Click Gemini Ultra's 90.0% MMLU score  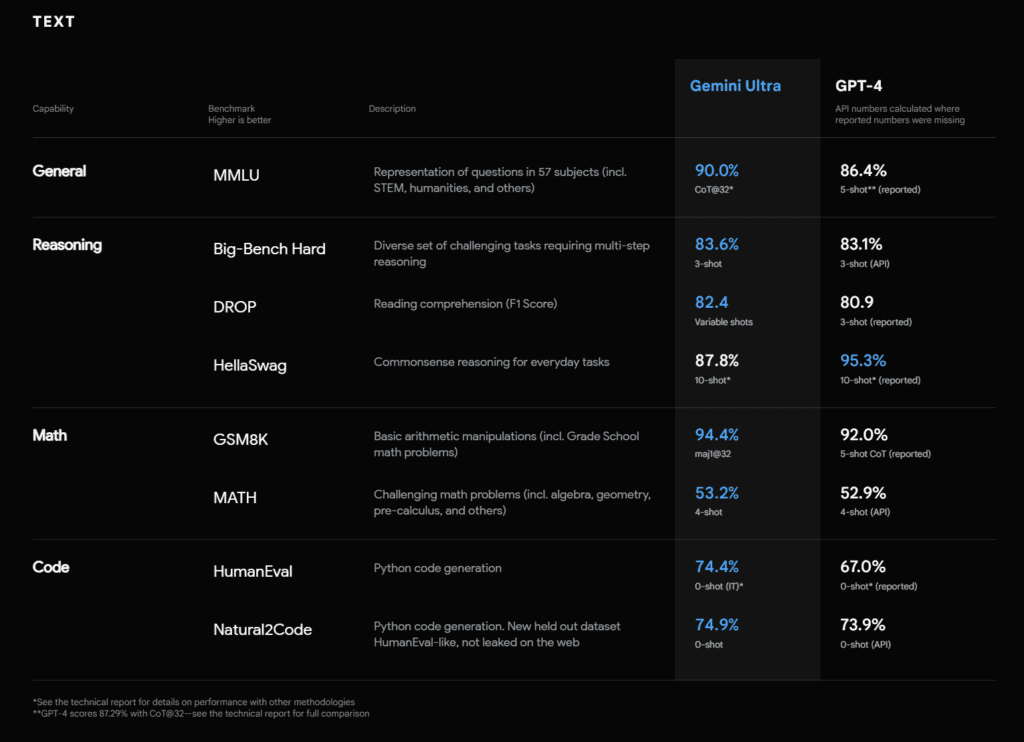click(717, 171)
